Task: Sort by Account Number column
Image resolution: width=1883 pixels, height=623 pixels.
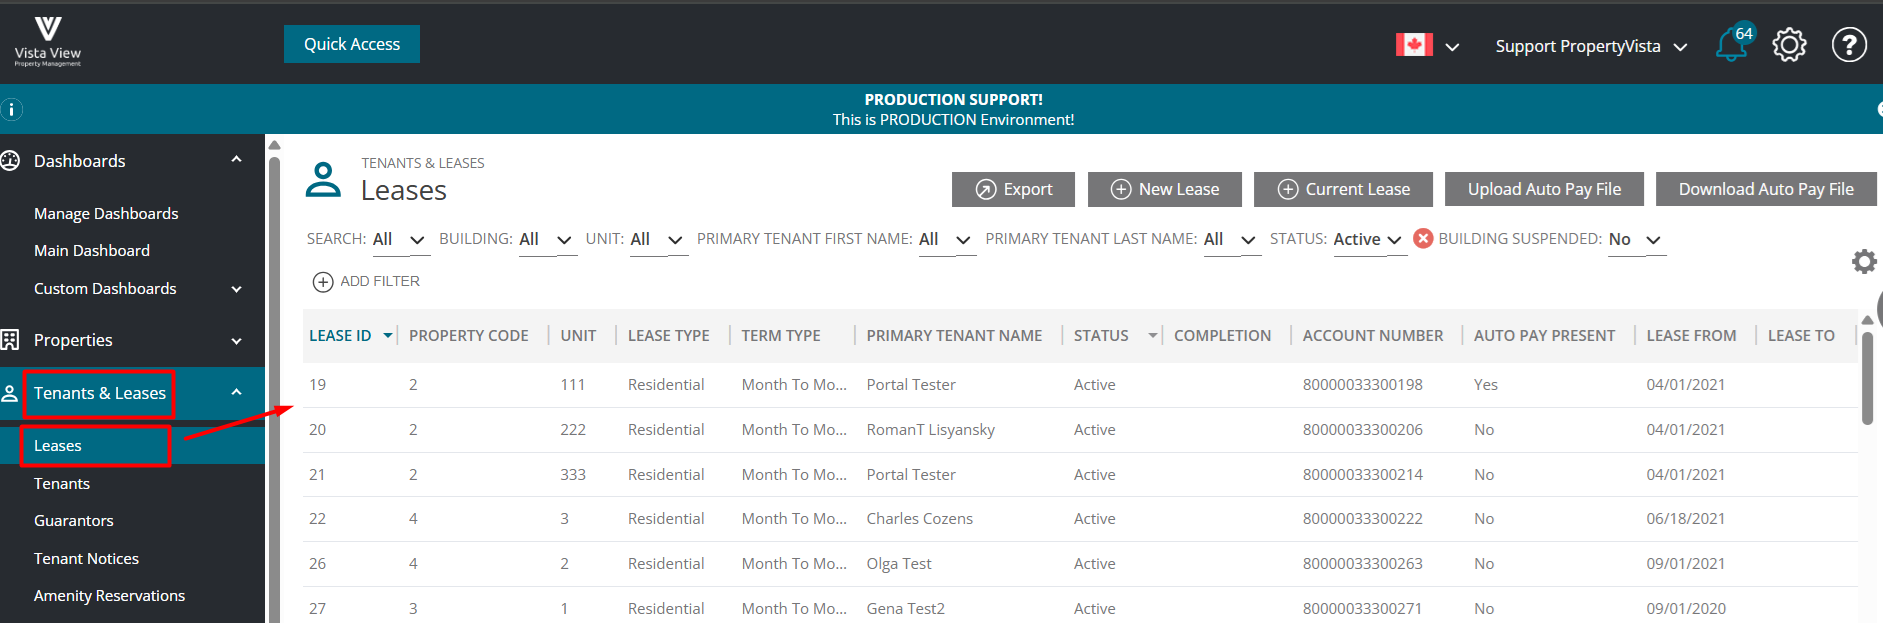Action: pos(1373,336)
